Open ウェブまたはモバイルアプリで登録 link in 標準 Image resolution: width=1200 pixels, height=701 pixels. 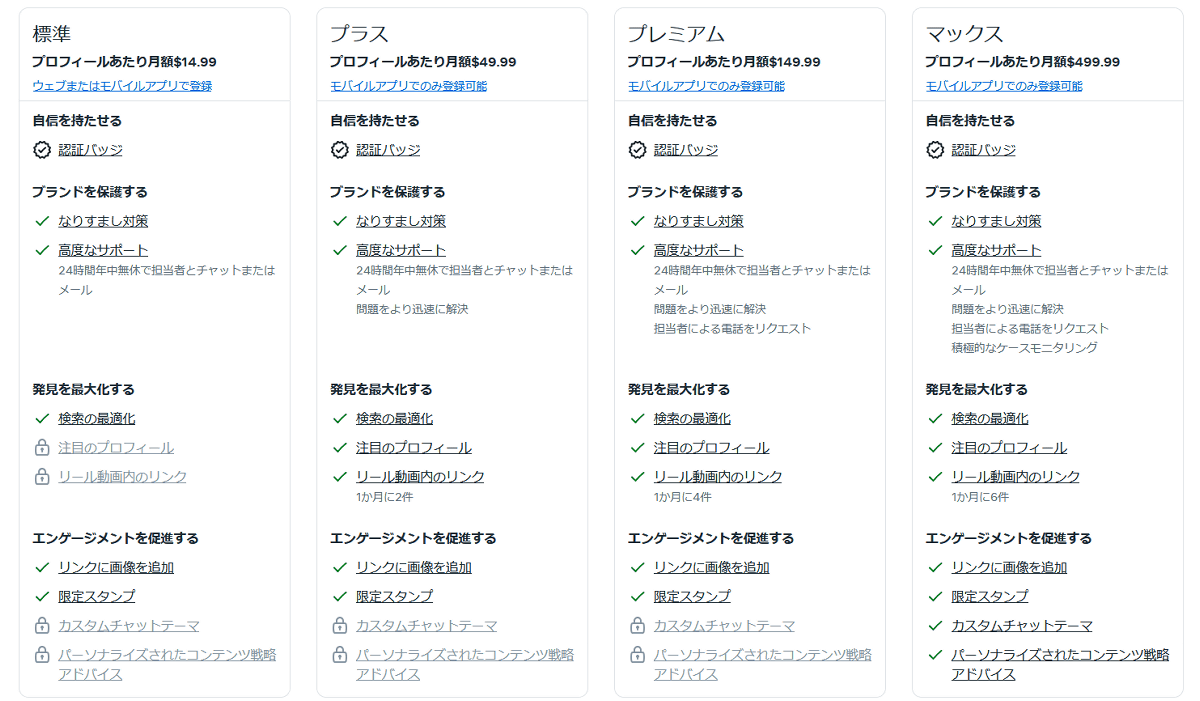[x=122, y=86]
